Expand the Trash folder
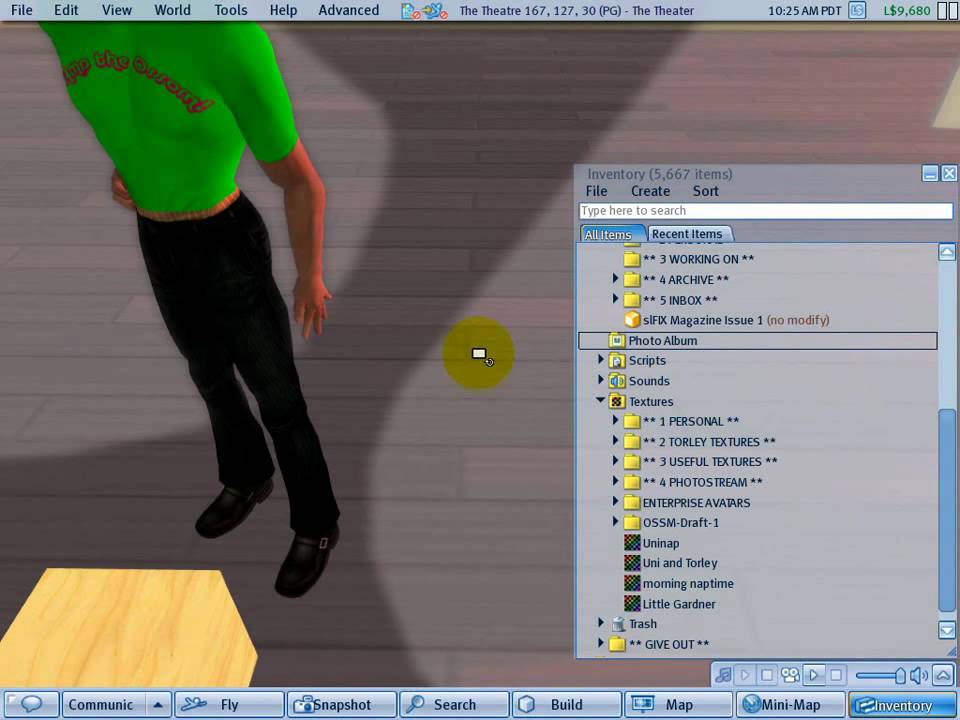The height and width of the screenshot is (720, 960). click(x=601, y=623)
